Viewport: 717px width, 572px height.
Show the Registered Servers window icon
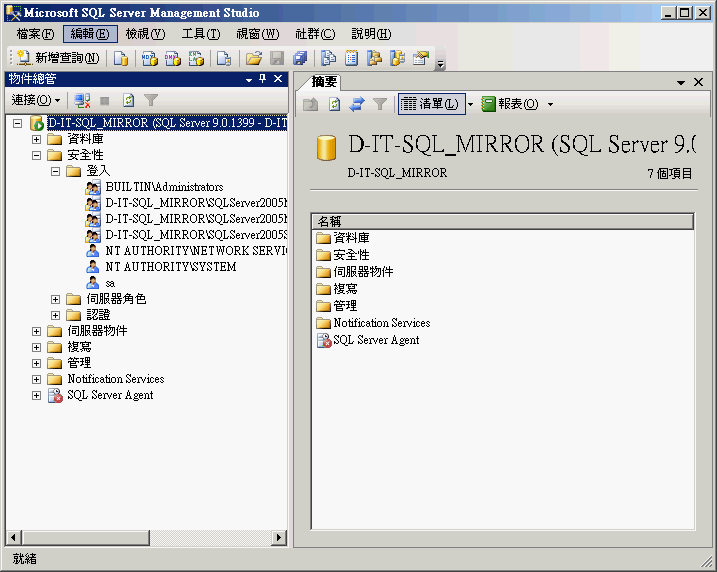click(x=328, y=58)
